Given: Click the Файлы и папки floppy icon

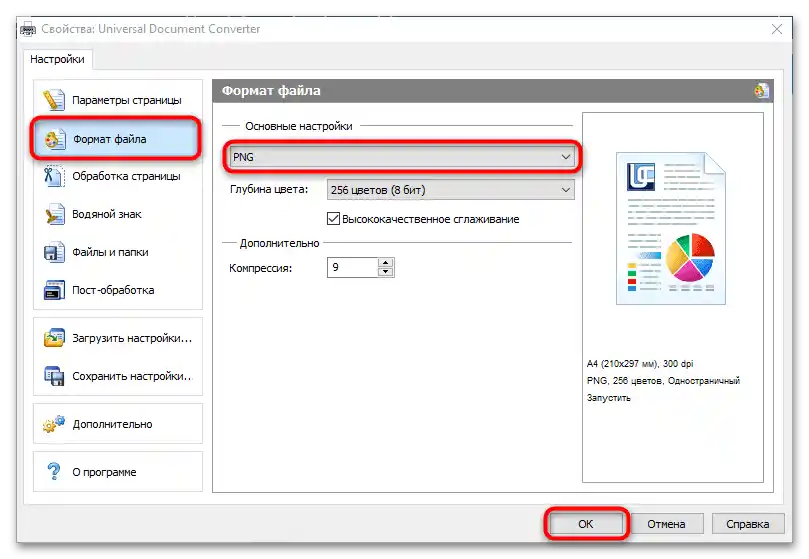Looking at the screenshot, I should click(54, 252).
